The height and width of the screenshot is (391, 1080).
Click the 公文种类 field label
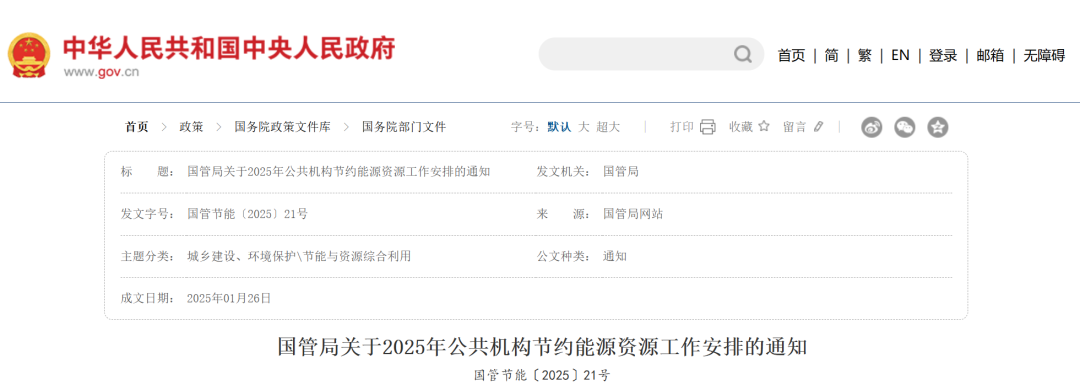point(563,256)
